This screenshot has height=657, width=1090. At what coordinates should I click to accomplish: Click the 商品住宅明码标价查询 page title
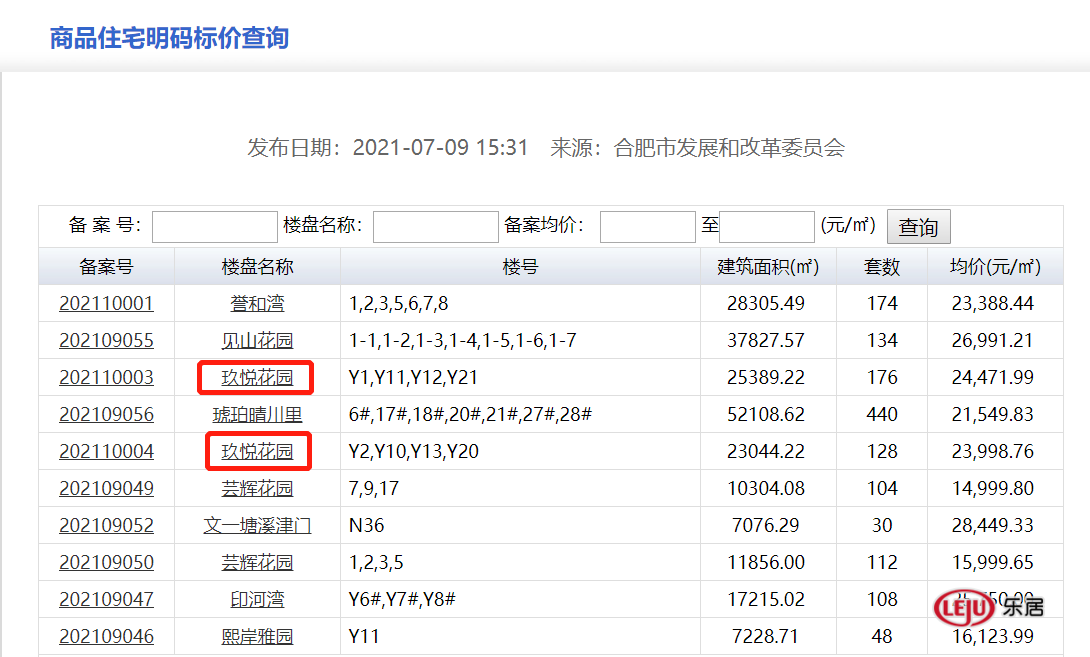[169, 38]
